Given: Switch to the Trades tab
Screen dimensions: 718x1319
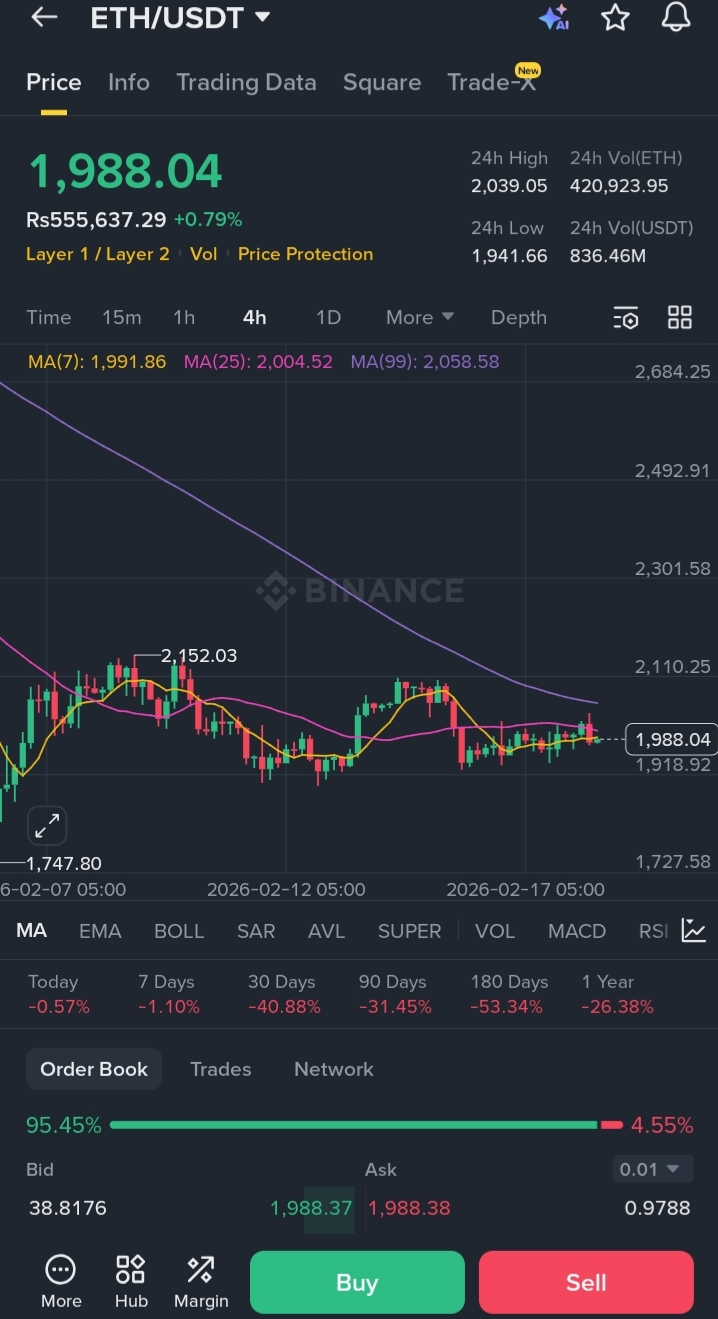Looking at the screenshot, I should point(221,1069).
